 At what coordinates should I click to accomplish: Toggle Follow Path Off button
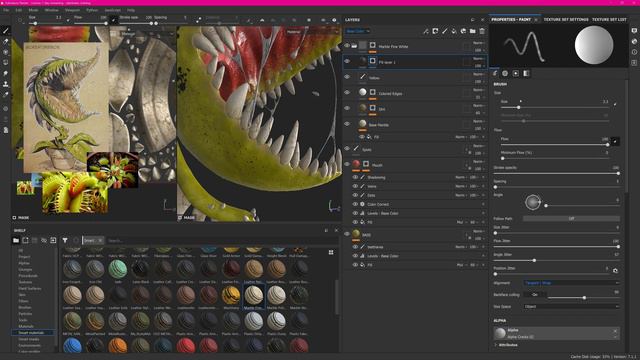tap(571, 218)
